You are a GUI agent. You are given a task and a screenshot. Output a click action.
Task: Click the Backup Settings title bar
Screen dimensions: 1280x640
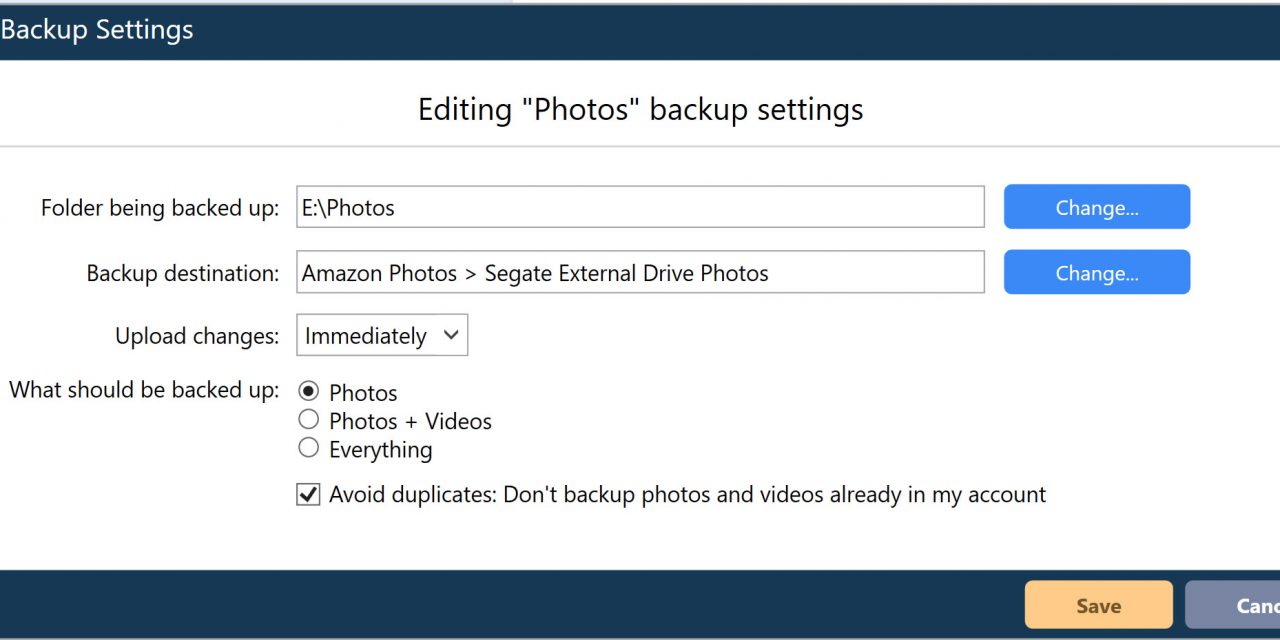(x=97, y=30)
